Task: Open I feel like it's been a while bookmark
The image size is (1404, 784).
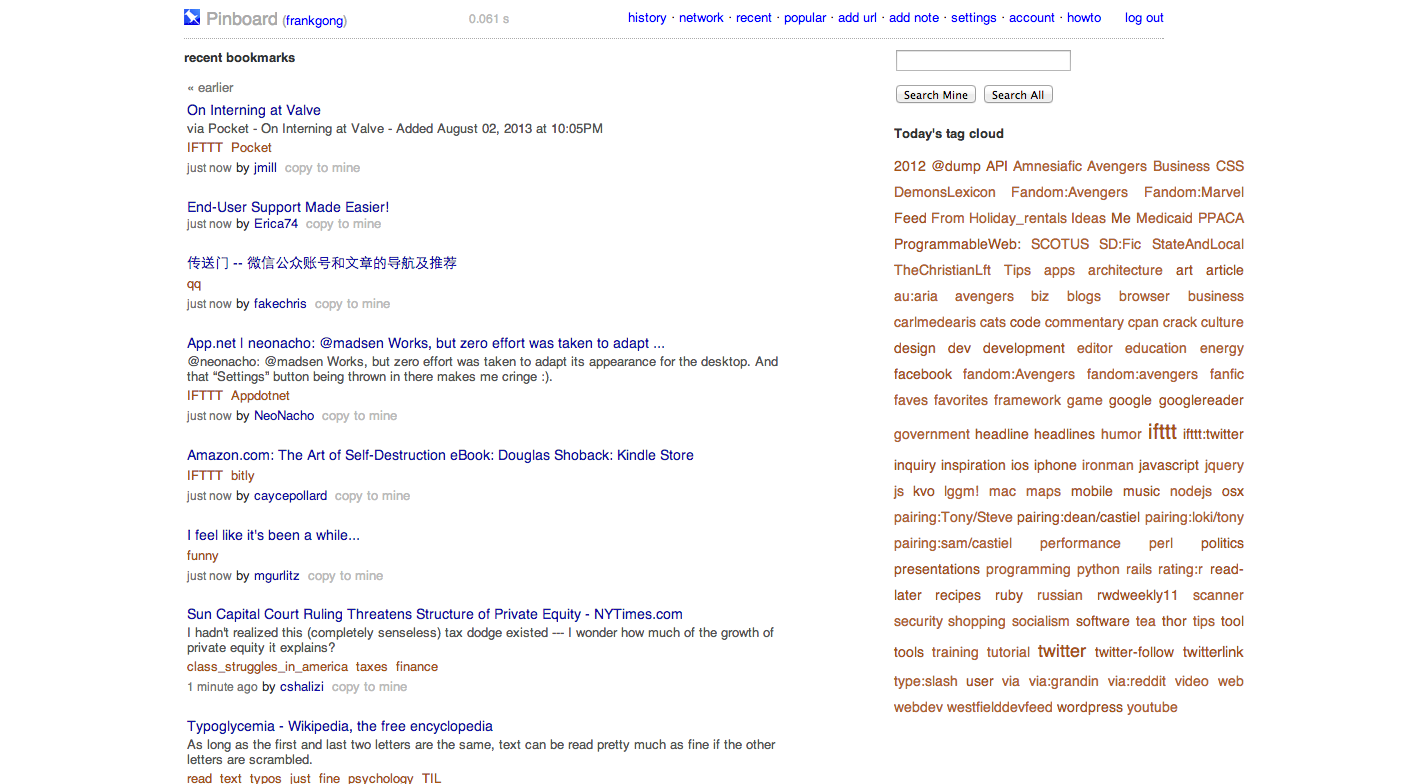Action: pyautogui.click(x=273, y=535)
